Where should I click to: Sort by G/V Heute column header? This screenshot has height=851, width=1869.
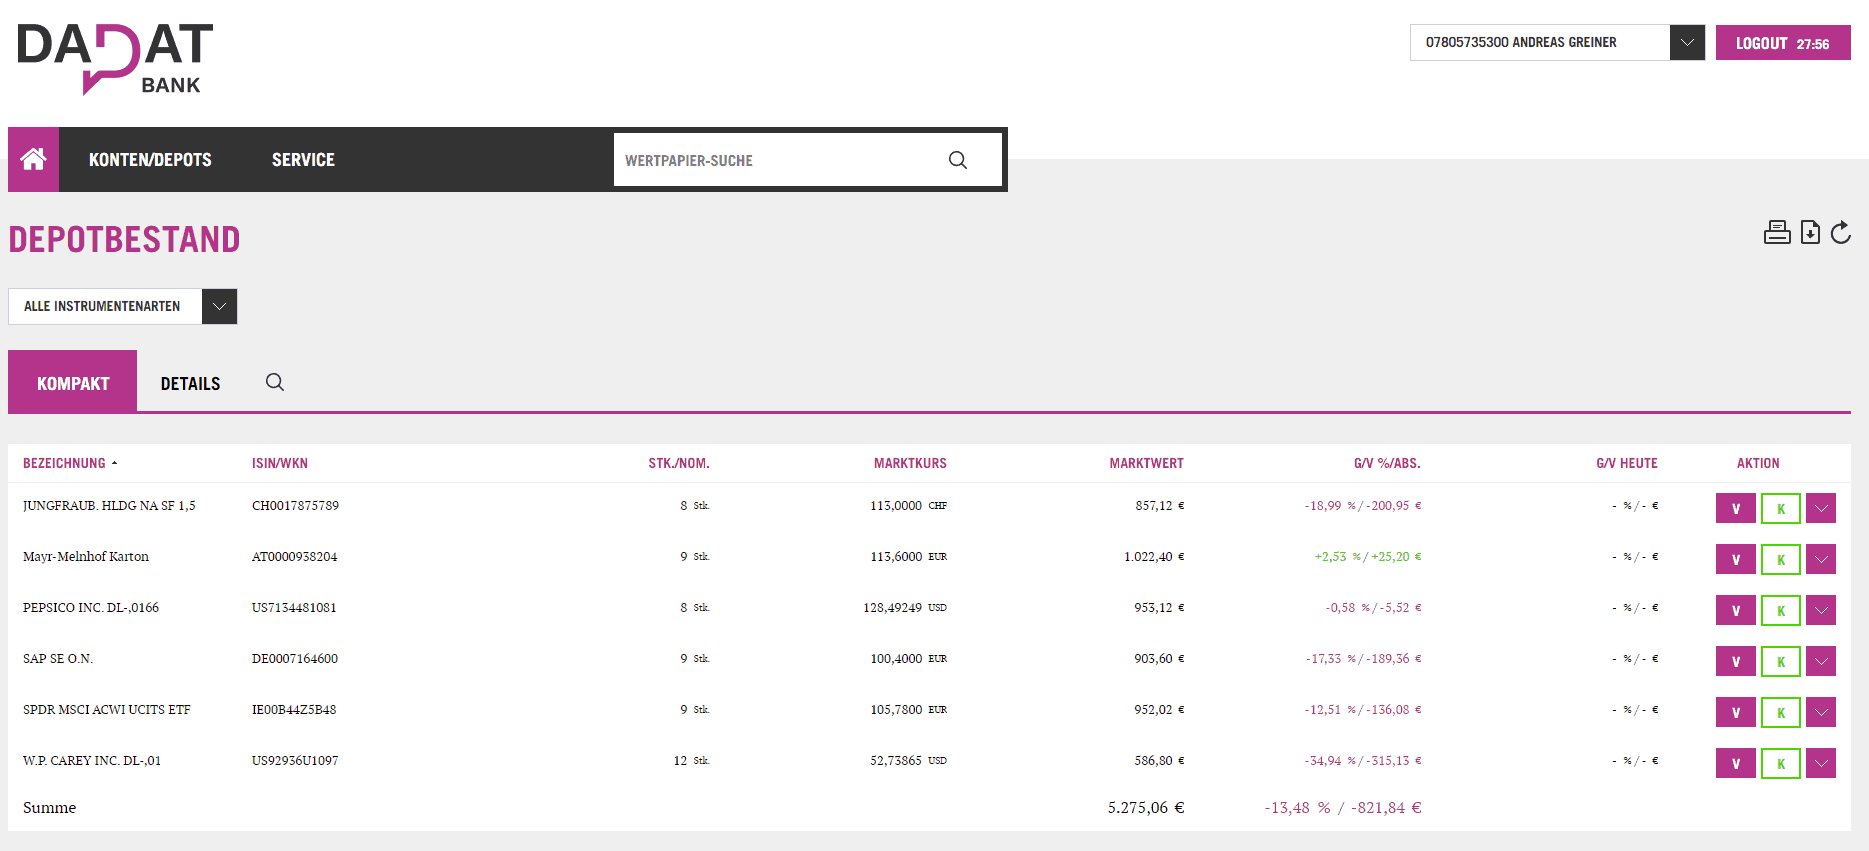[x=1627, y=463]
